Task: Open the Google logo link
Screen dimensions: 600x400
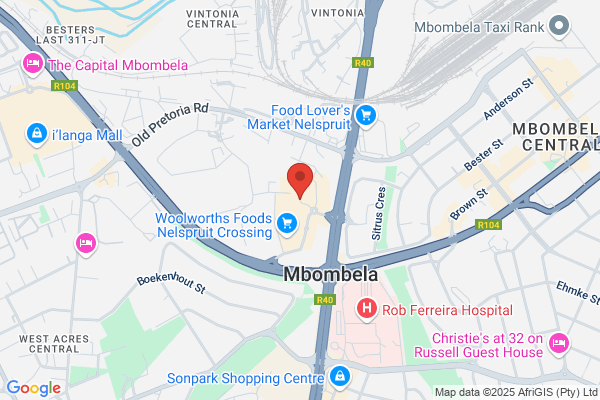Action: [x=34, y=388]
